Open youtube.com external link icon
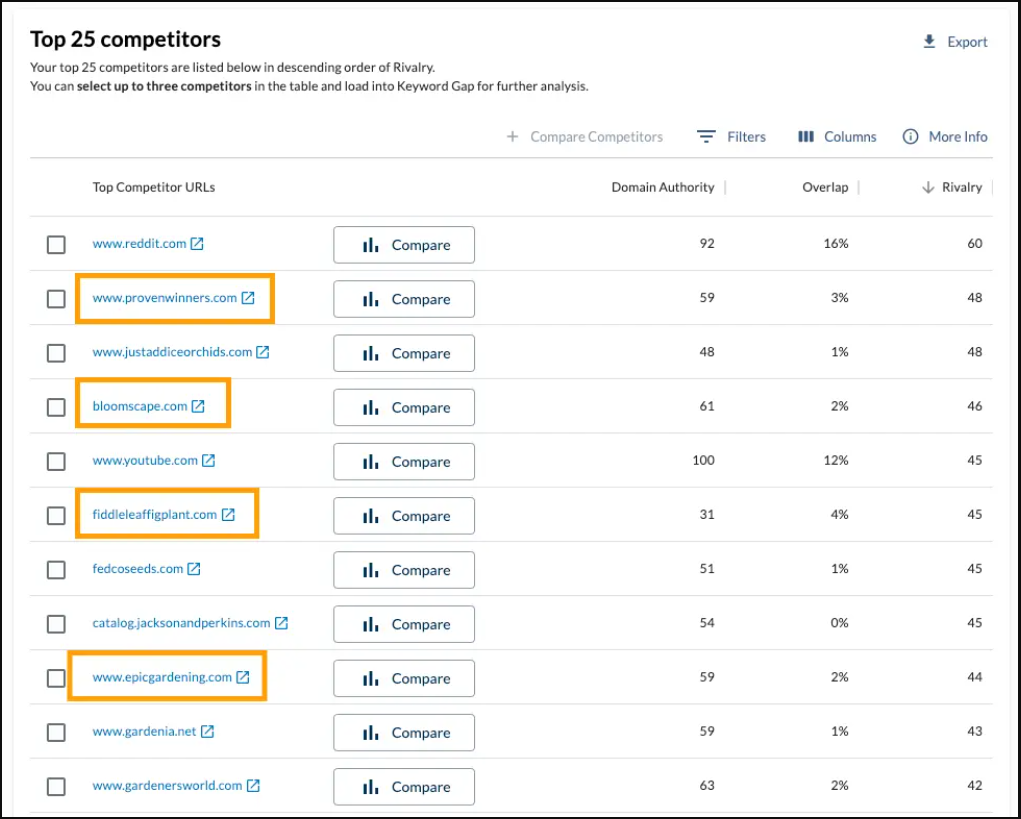The width and height of the screenshot is (1021, 819). (x=208, y=460)
